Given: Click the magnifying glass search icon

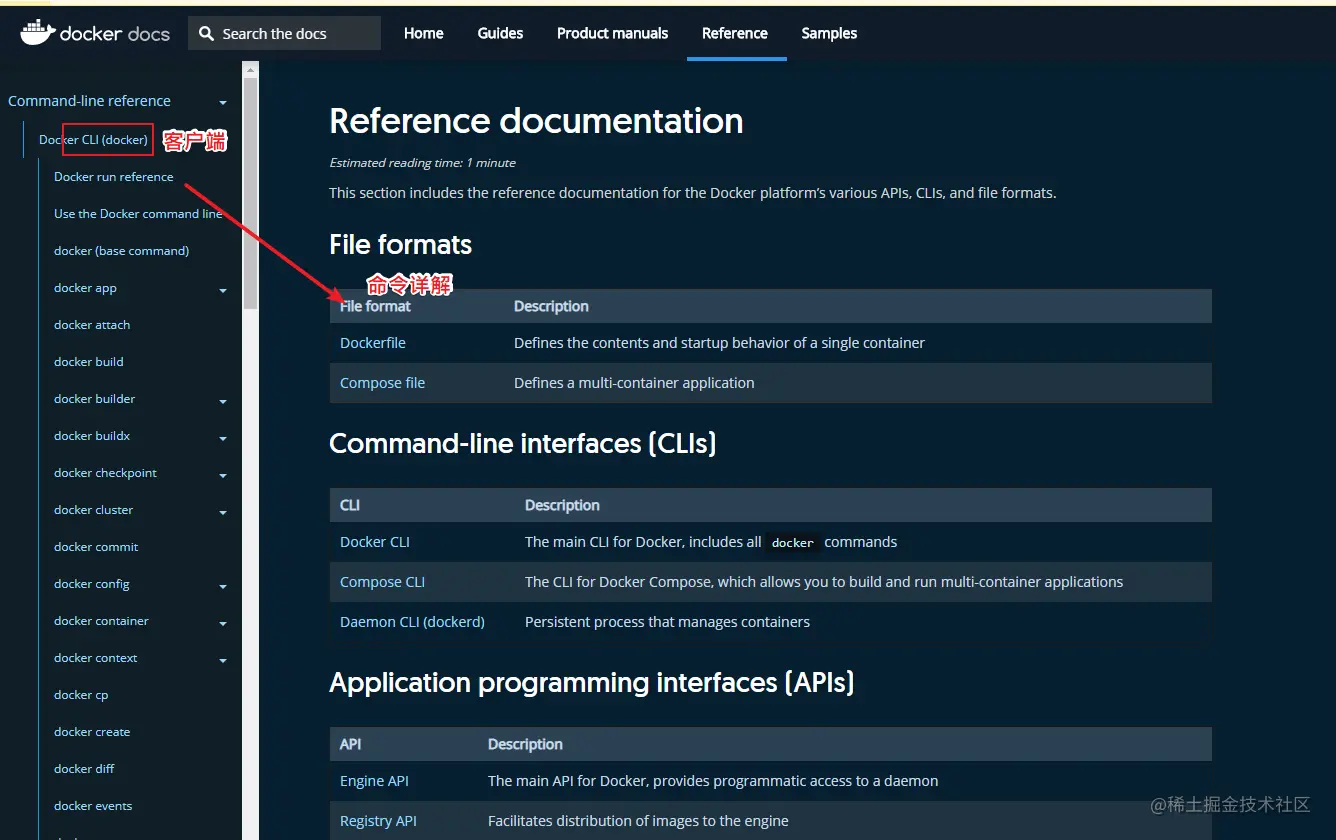Looking at the screenshot, I should coord(206,34).
